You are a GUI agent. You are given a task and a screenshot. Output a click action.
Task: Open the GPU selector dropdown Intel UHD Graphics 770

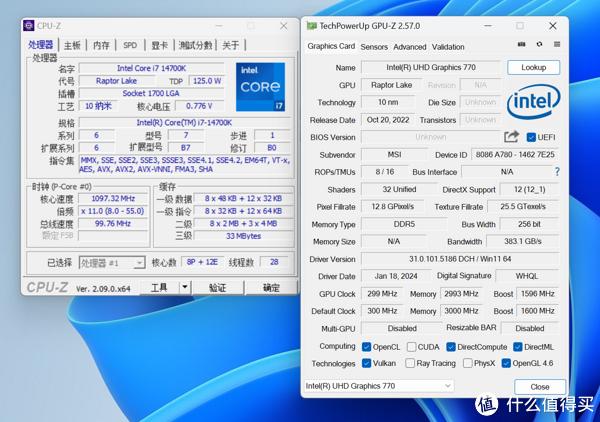coord(378,386)
